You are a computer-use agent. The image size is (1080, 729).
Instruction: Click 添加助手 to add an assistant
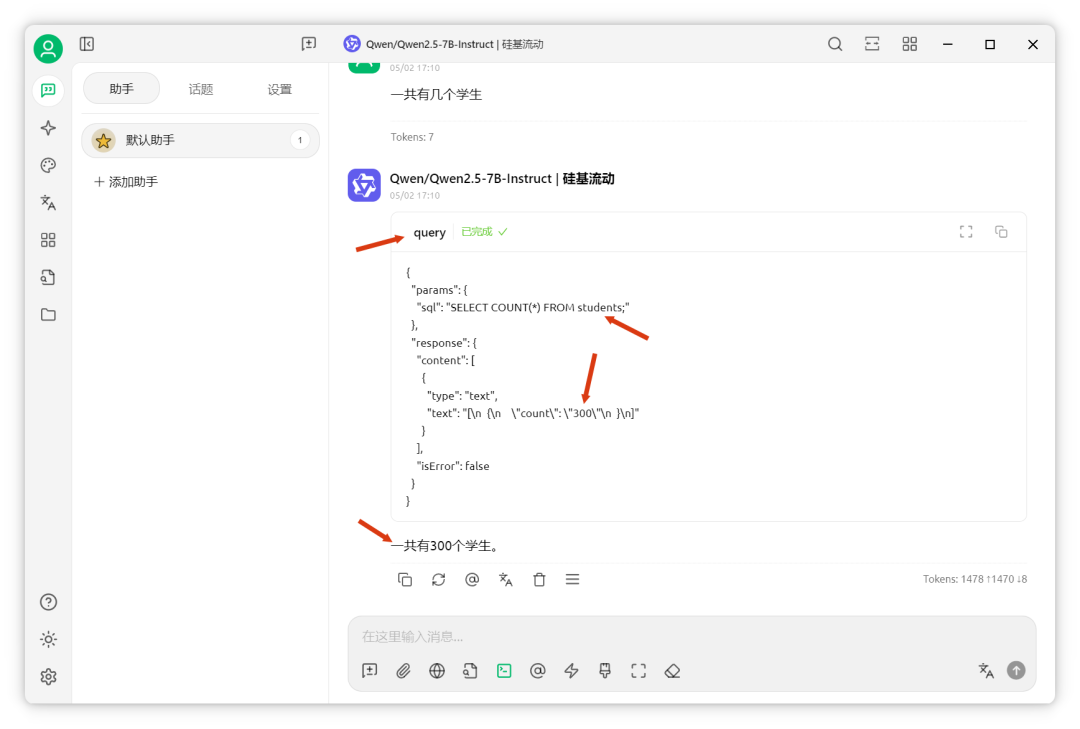point(126,182)
